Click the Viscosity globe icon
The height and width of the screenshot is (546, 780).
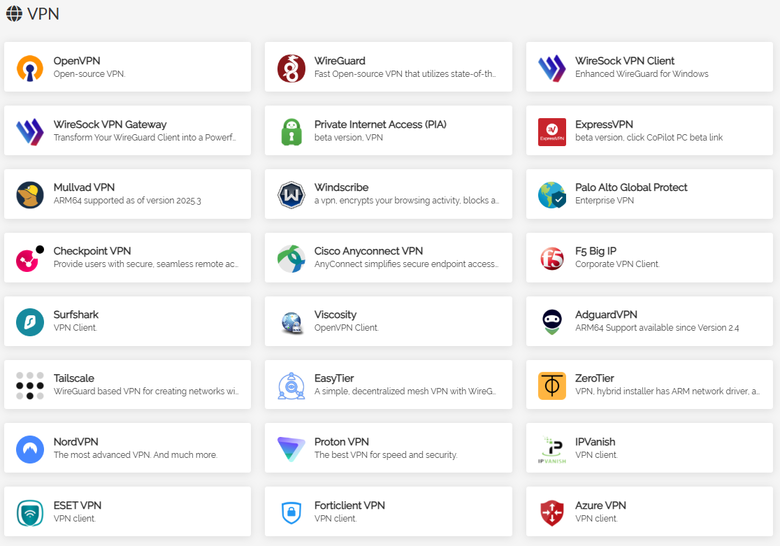pyautogui.click(x=292, y=323)
